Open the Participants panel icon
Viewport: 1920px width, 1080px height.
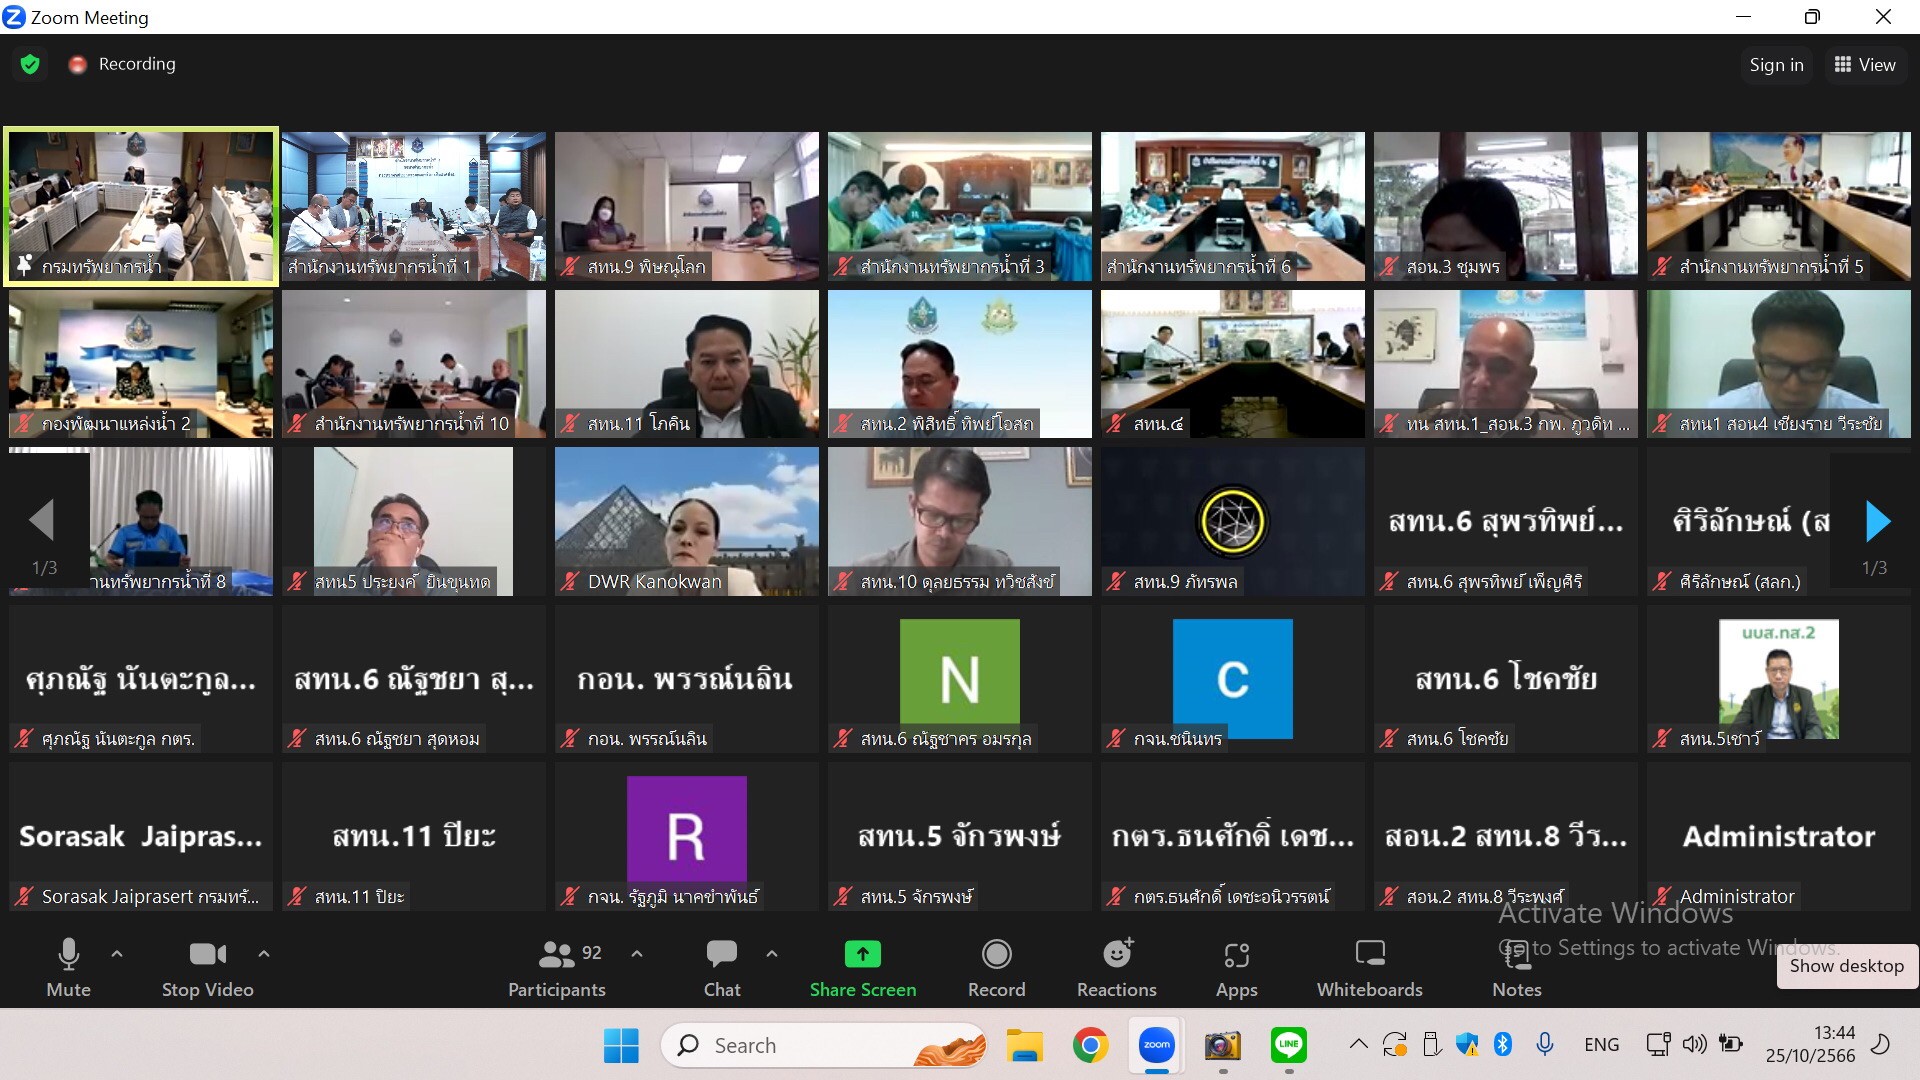[x=556, y=955]
